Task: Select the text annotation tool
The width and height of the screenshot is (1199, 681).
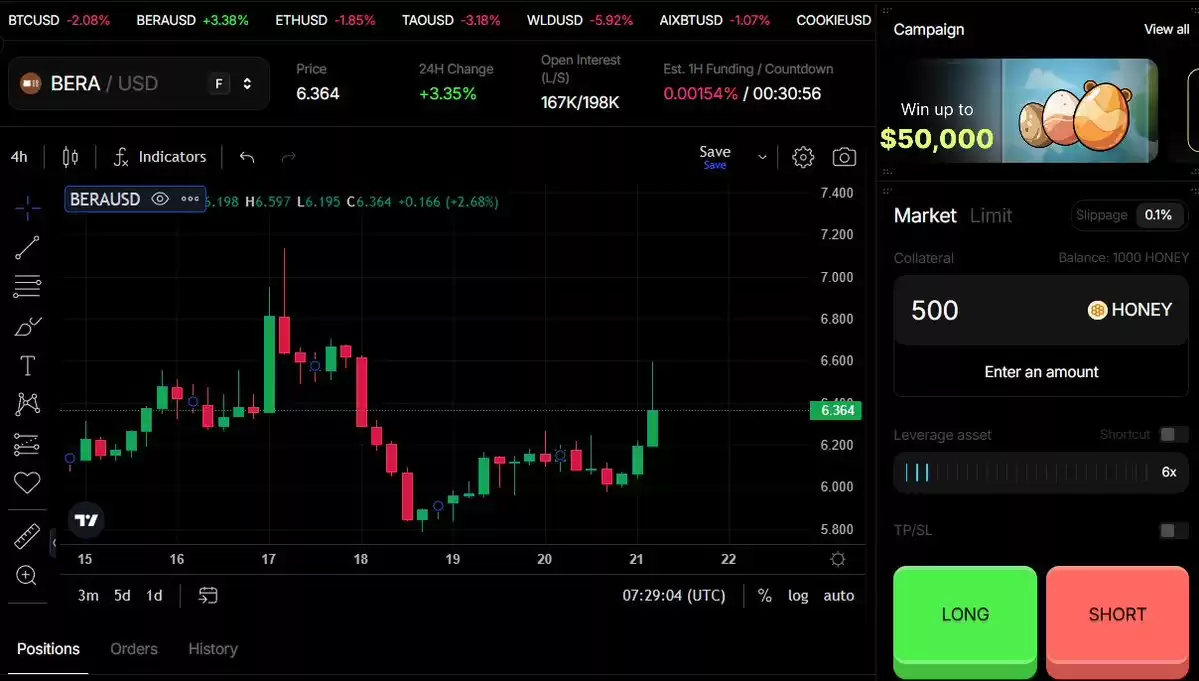Action: 28,366
